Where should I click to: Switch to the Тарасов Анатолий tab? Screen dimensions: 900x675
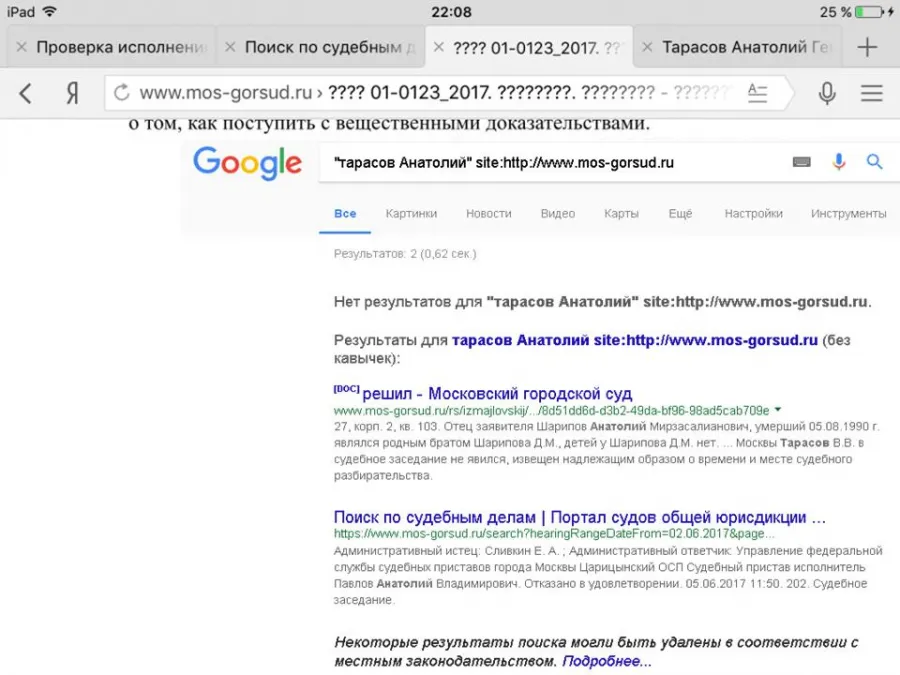(x=736, y=47)
